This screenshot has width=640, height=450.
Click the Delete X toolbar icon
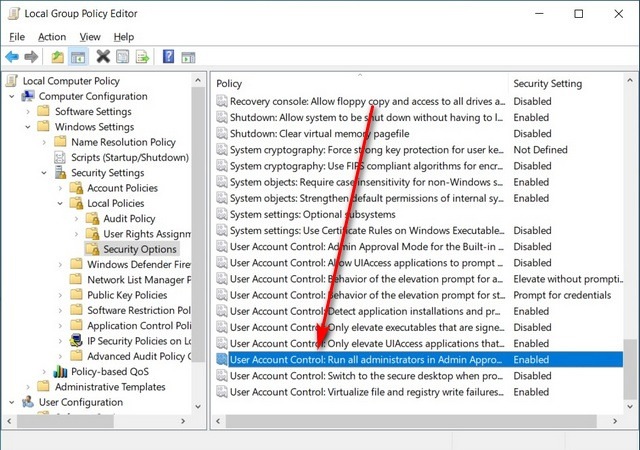[x=103, y=56]
